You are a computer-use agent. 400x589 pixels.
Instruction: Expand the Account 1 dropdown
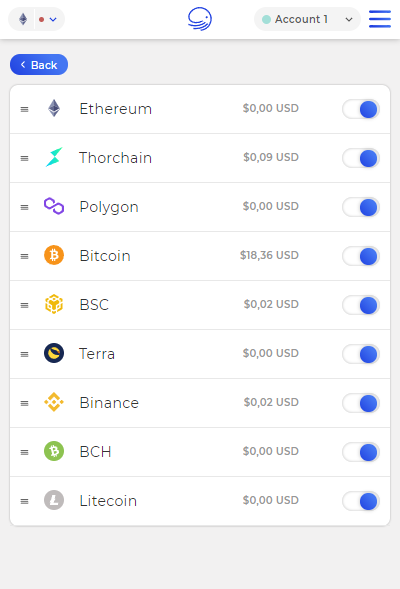click(307, 19)
